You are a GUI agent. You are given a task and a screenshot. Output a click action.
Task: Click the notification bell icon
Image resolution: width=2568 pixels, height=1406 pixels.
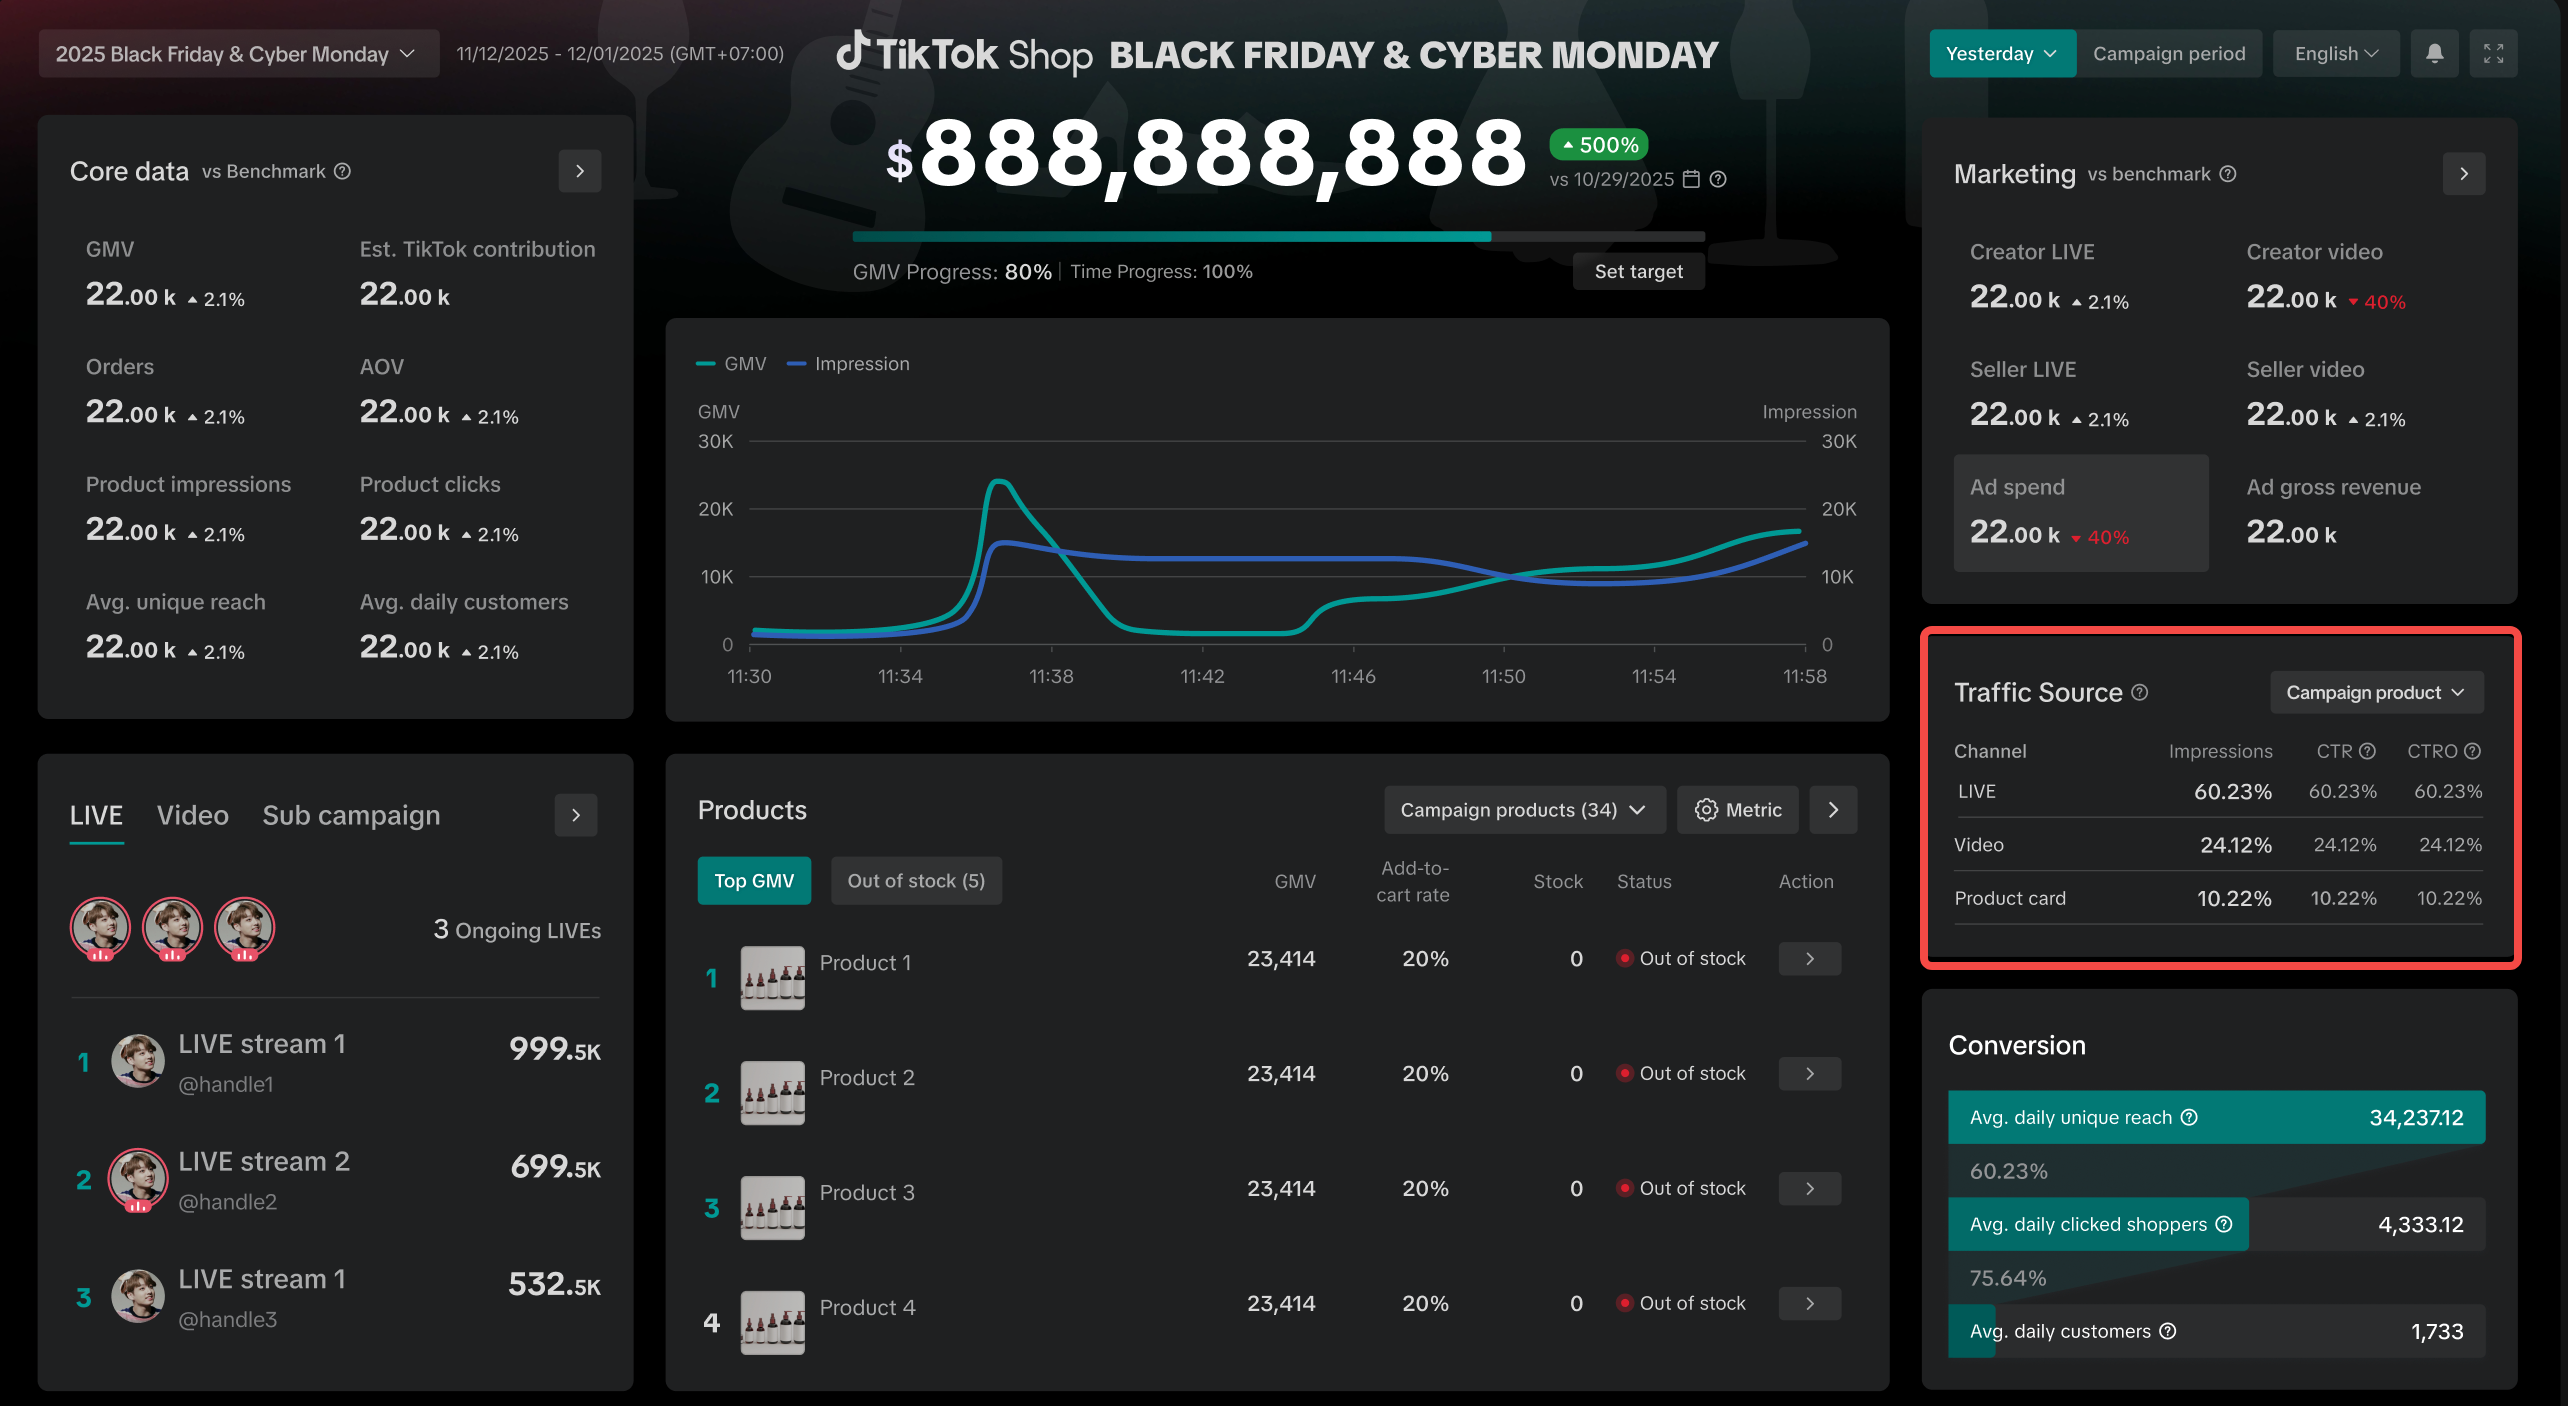click(x=2434, y=54)
